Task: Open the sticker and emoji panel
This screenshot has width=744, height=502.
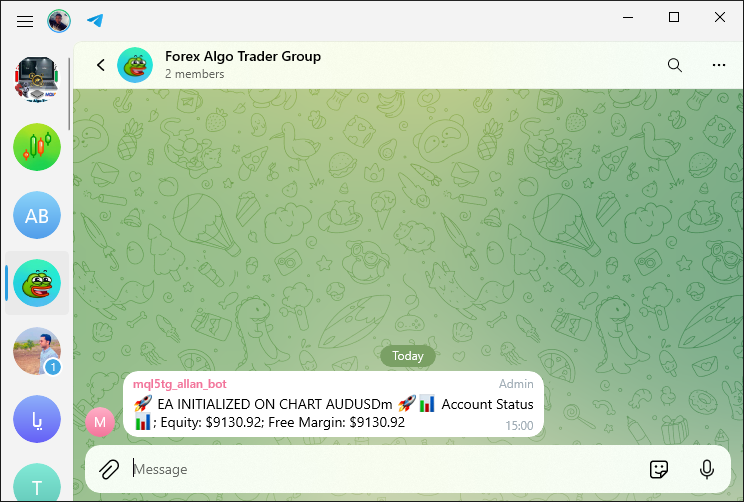Action: coord(659,469)
